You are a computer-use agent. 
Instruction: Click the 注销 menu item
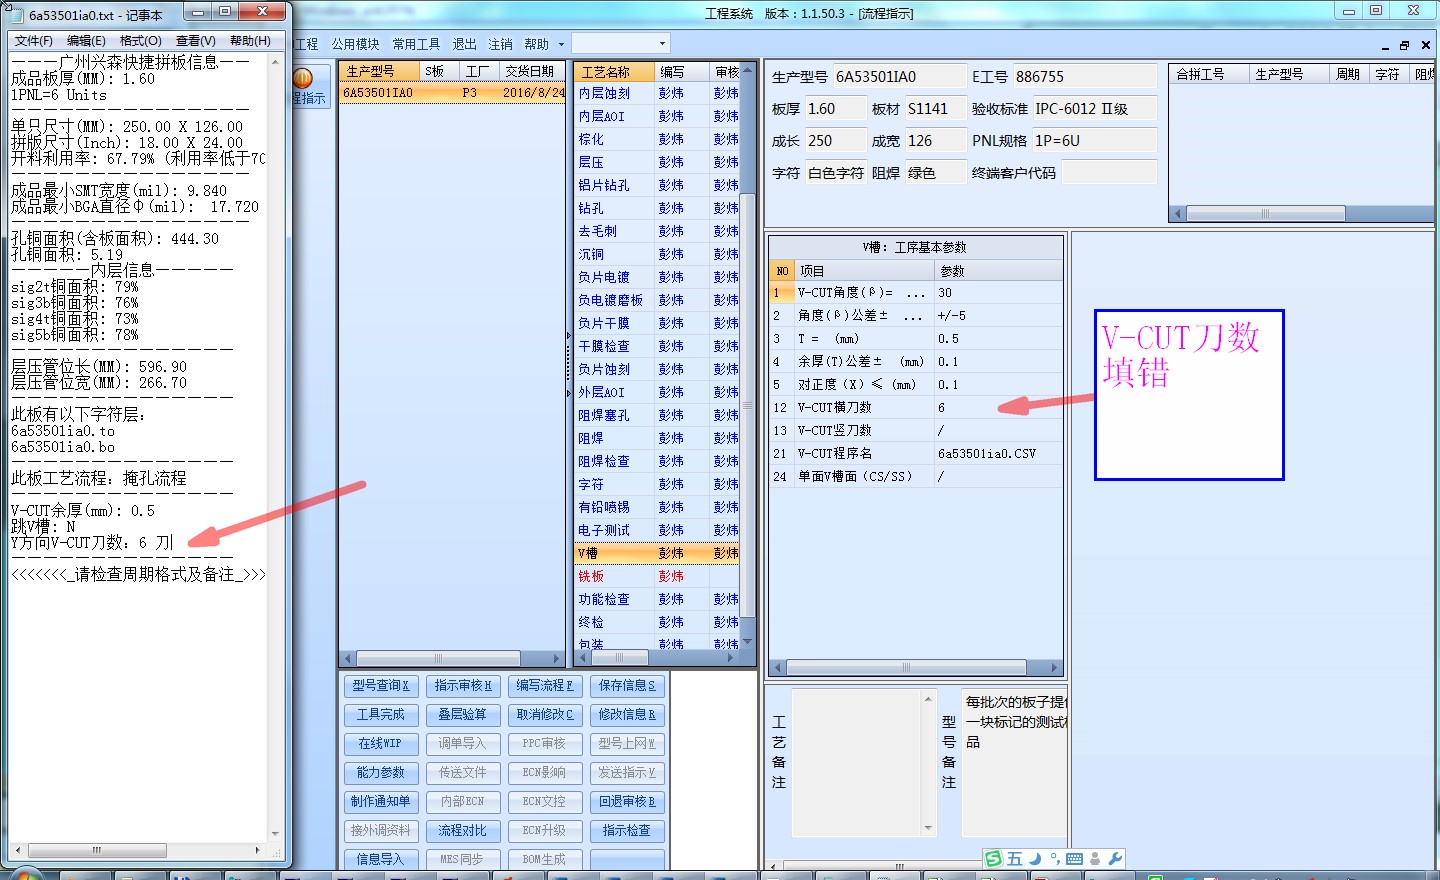coord(500,44)
